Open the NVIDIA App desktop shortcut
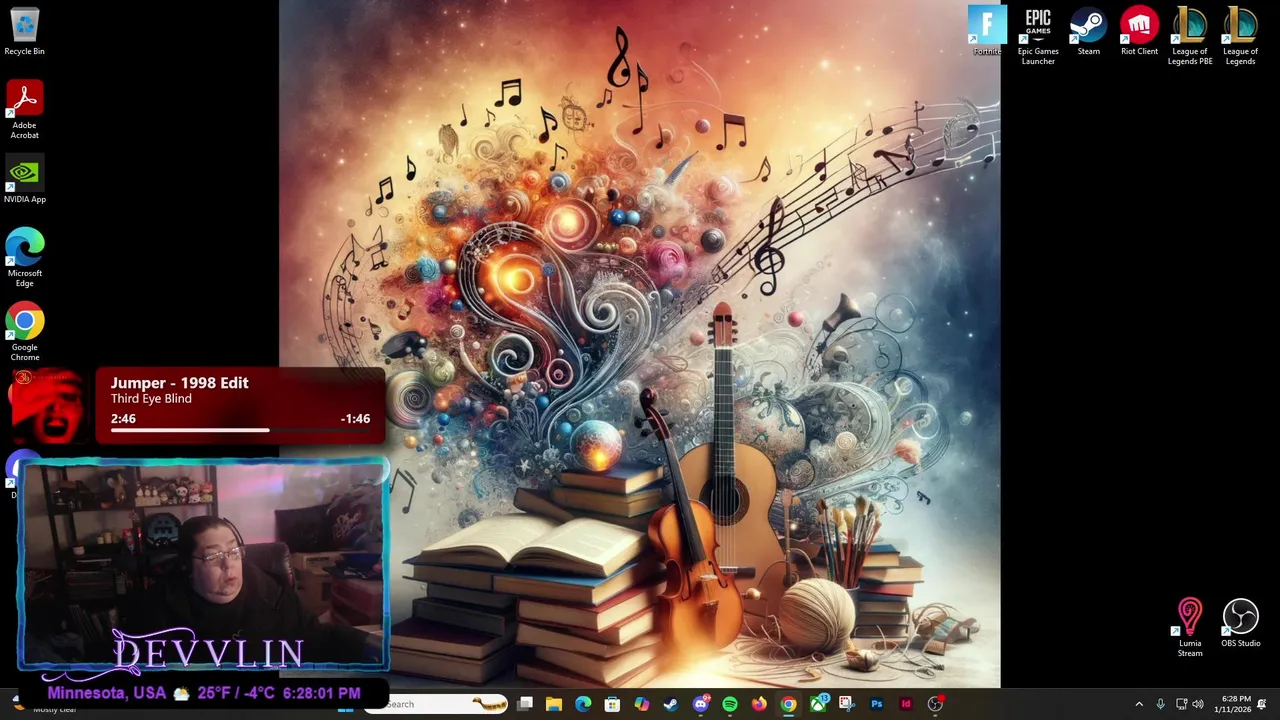 point(24,180)
